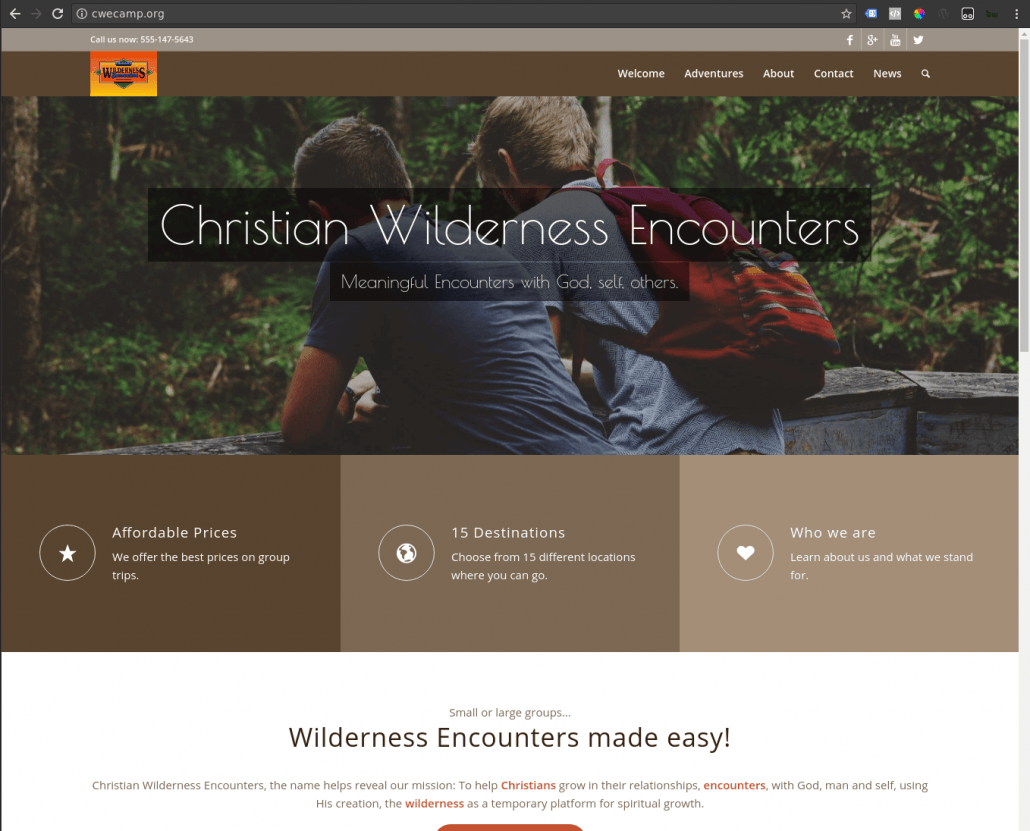Image resolution: width=1030 pixels, height=831 pixels.
Task: Click the Wilderness Encounters logo
Action: (123, 74)
